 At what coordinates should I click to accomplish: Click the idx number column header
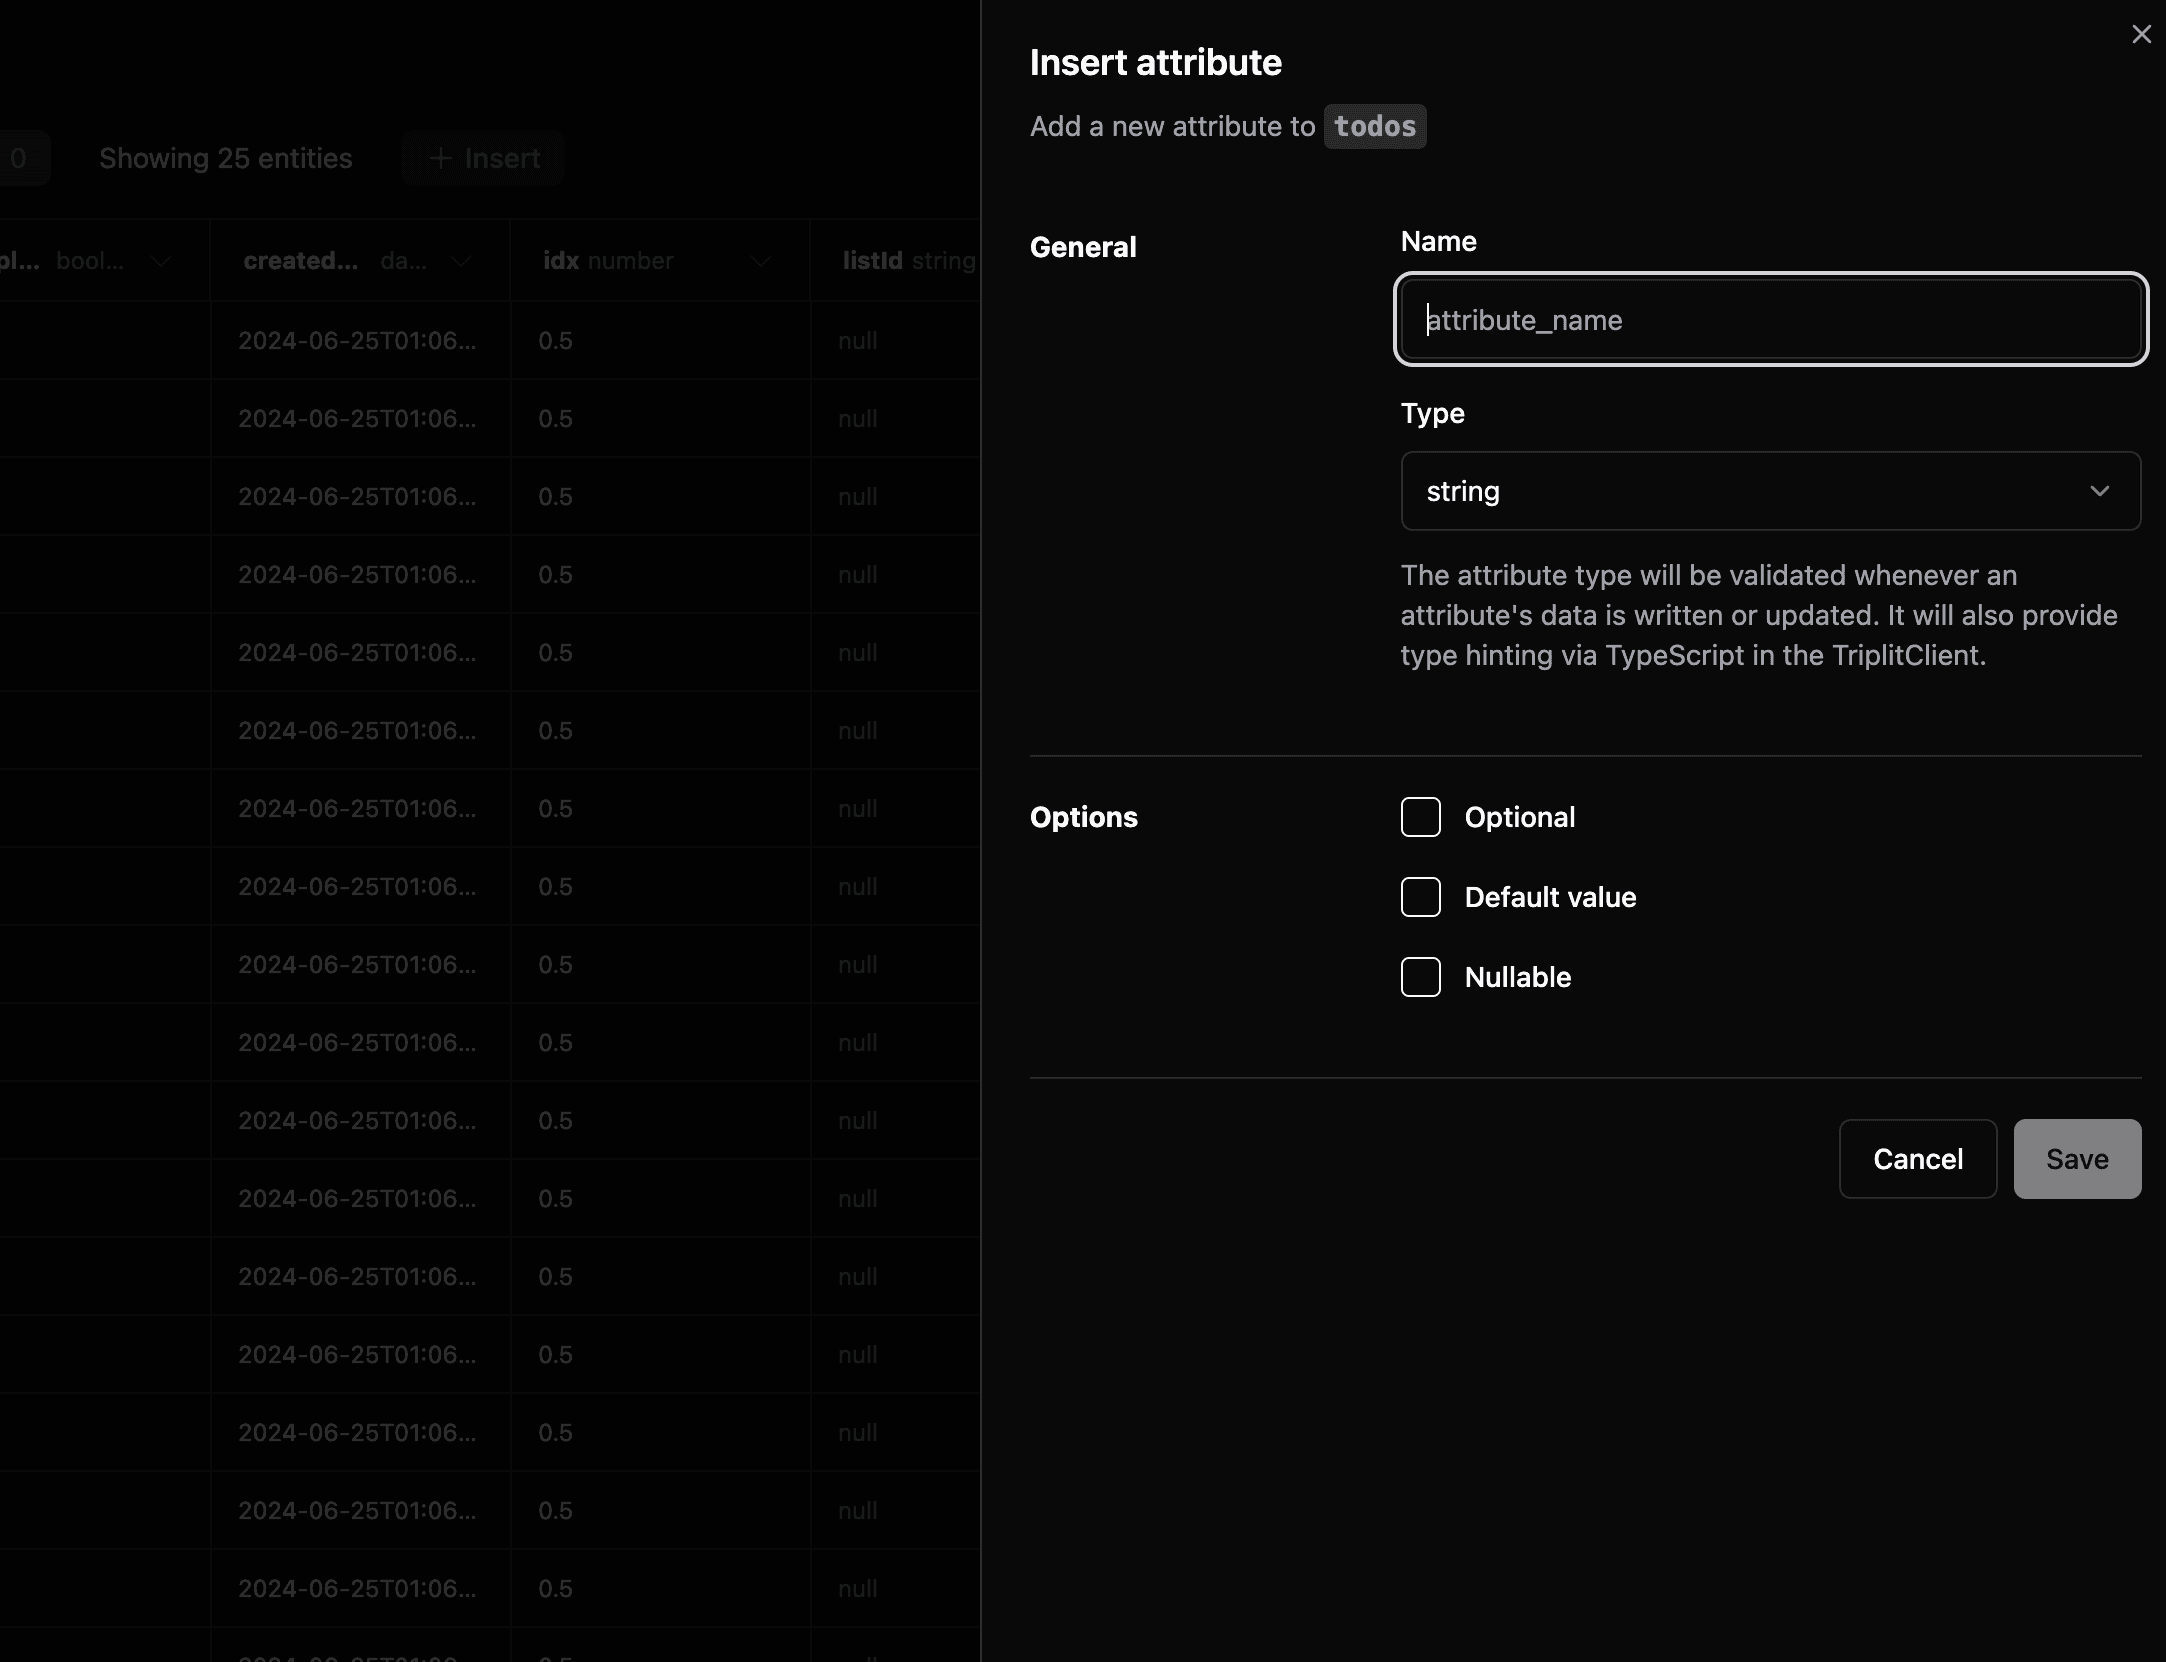click(608, 261)
